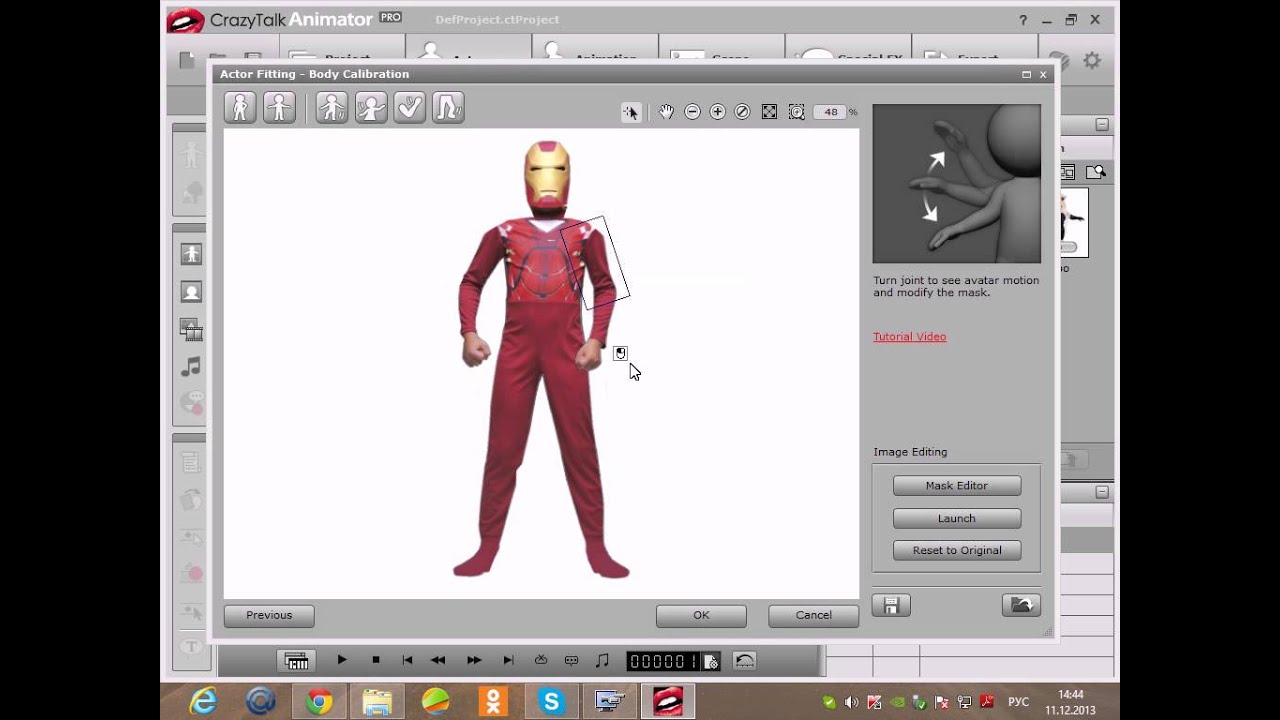Click the head portrait icon in left sidebar
The width and height of the screenshot is (1280, 720).
(x=191, y=291)
